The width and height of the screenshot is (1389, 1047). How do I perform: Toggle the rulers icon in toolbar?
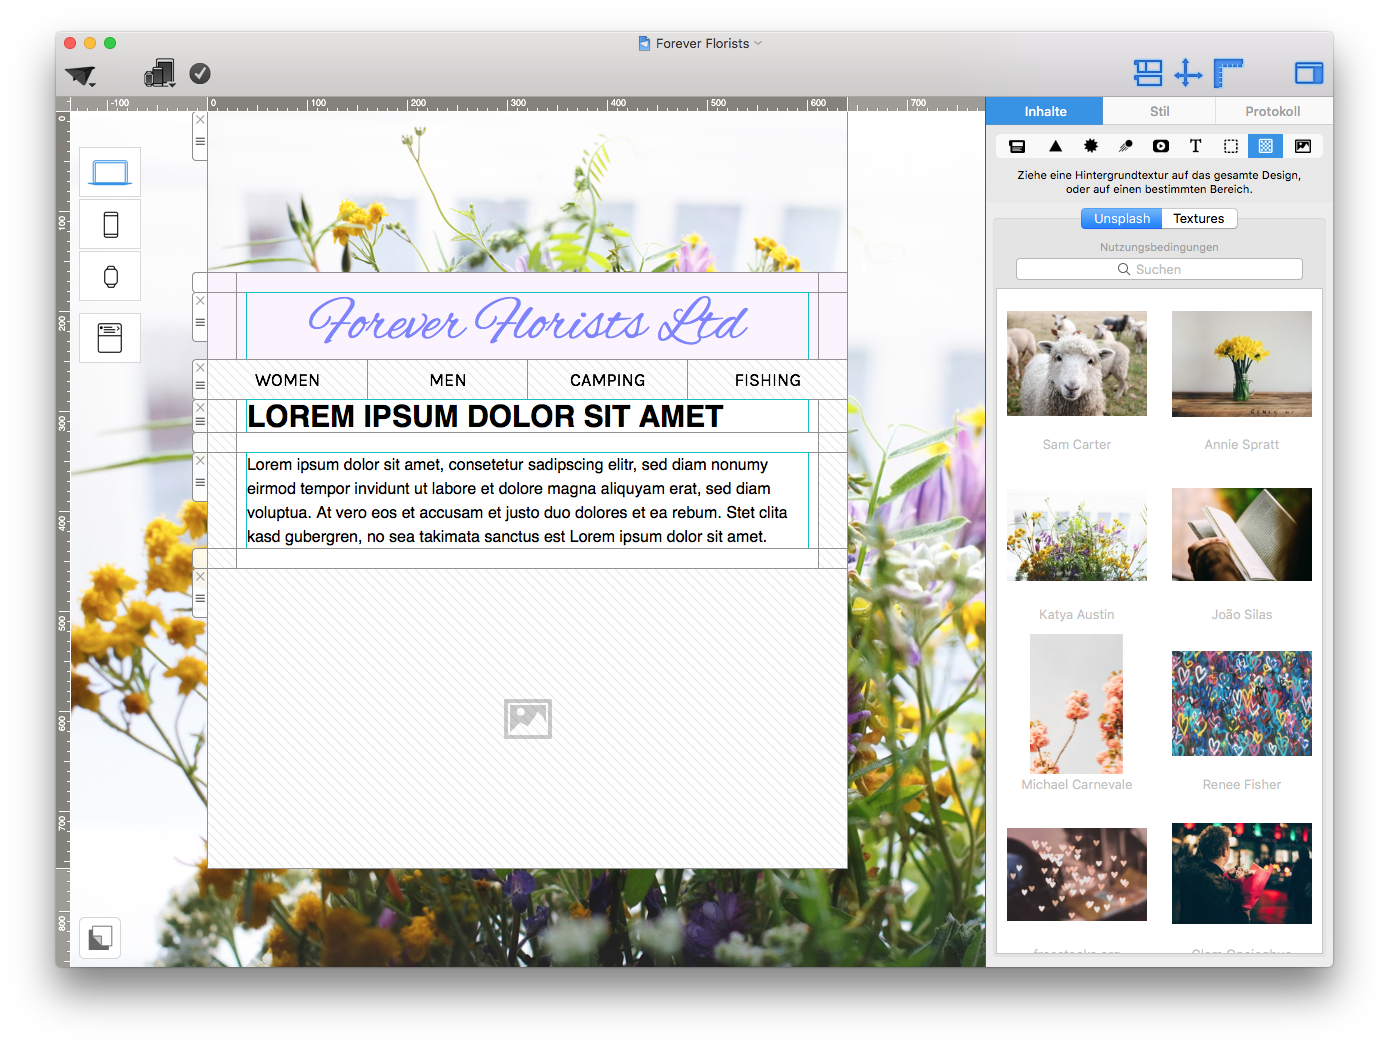(1228, 72)
